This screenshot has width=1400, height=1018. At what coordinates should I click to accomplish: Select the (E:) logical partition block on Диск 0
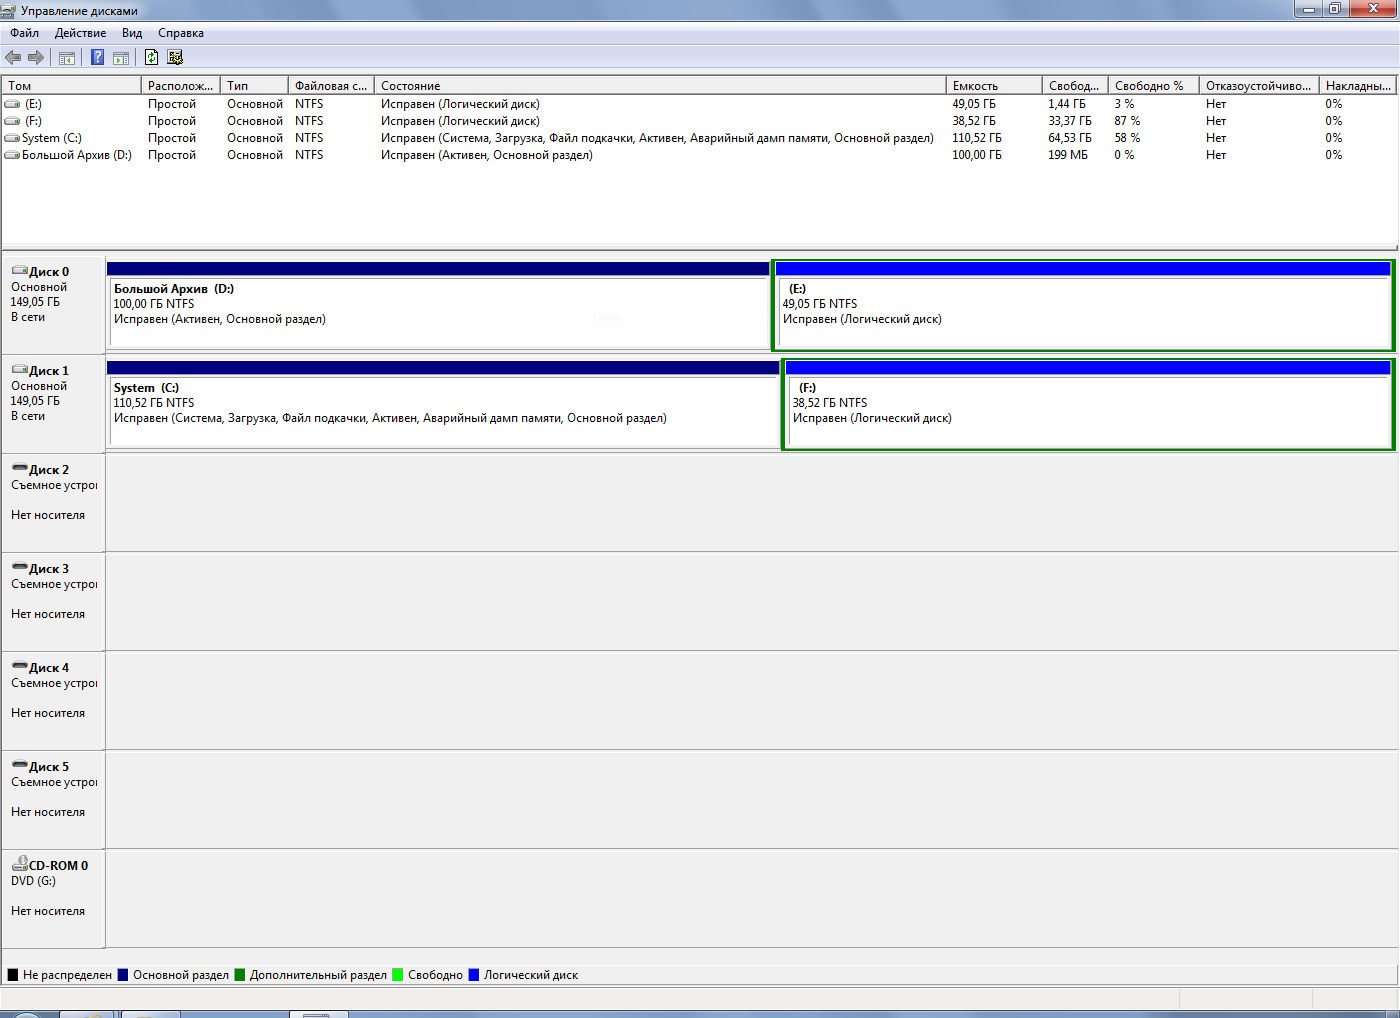coord(1083,305)
